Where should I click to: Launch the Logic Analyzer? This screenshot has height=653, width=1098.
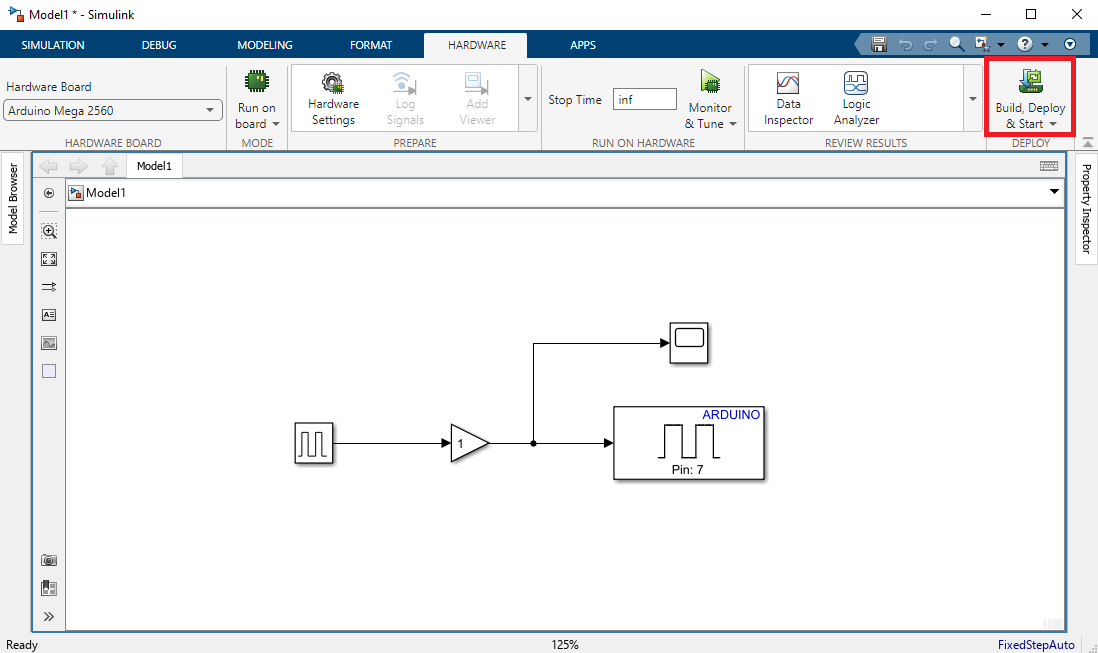(856, 83)
